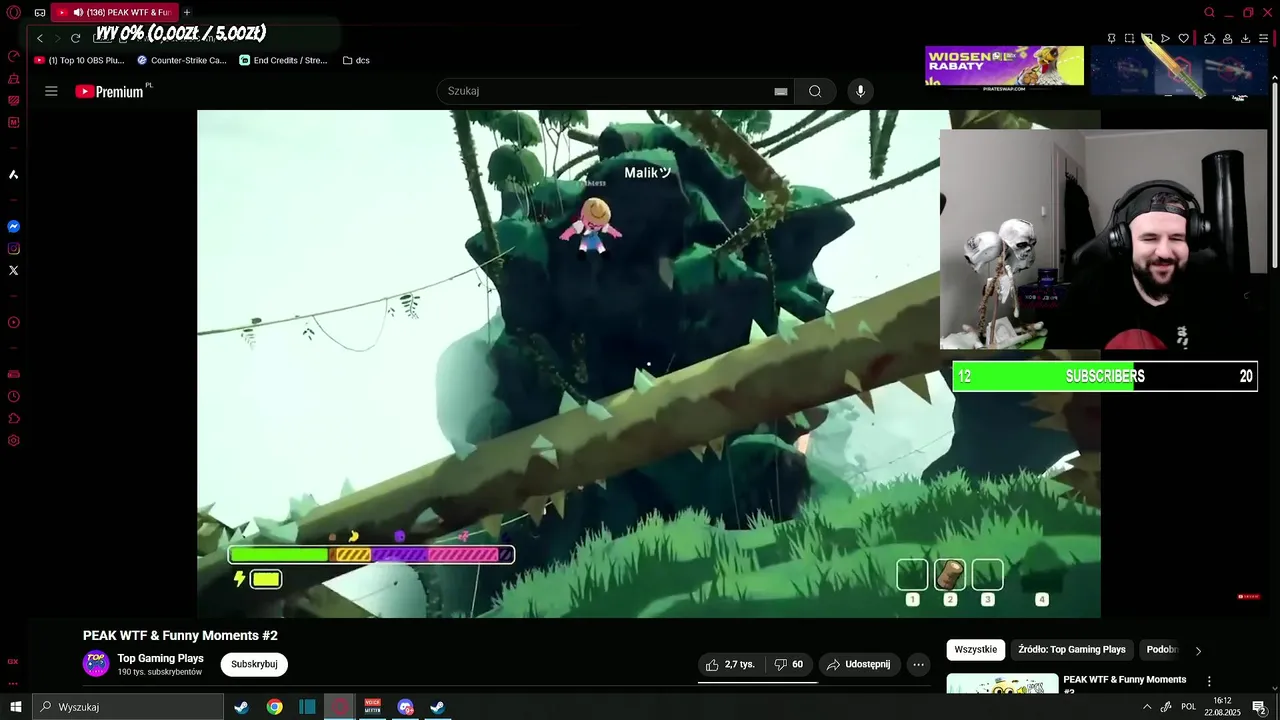Click the YouTube search magnifier button
This screenshot has width=1280, height=720.
pos(815,91)
